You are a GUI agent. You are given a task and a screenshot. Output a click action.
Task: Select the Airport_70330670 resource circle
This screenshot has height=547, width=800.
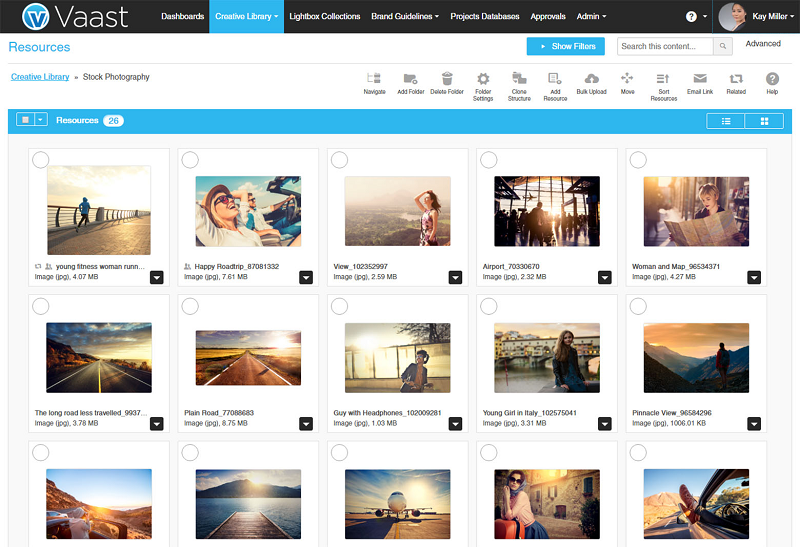click(x=489, y=160)
